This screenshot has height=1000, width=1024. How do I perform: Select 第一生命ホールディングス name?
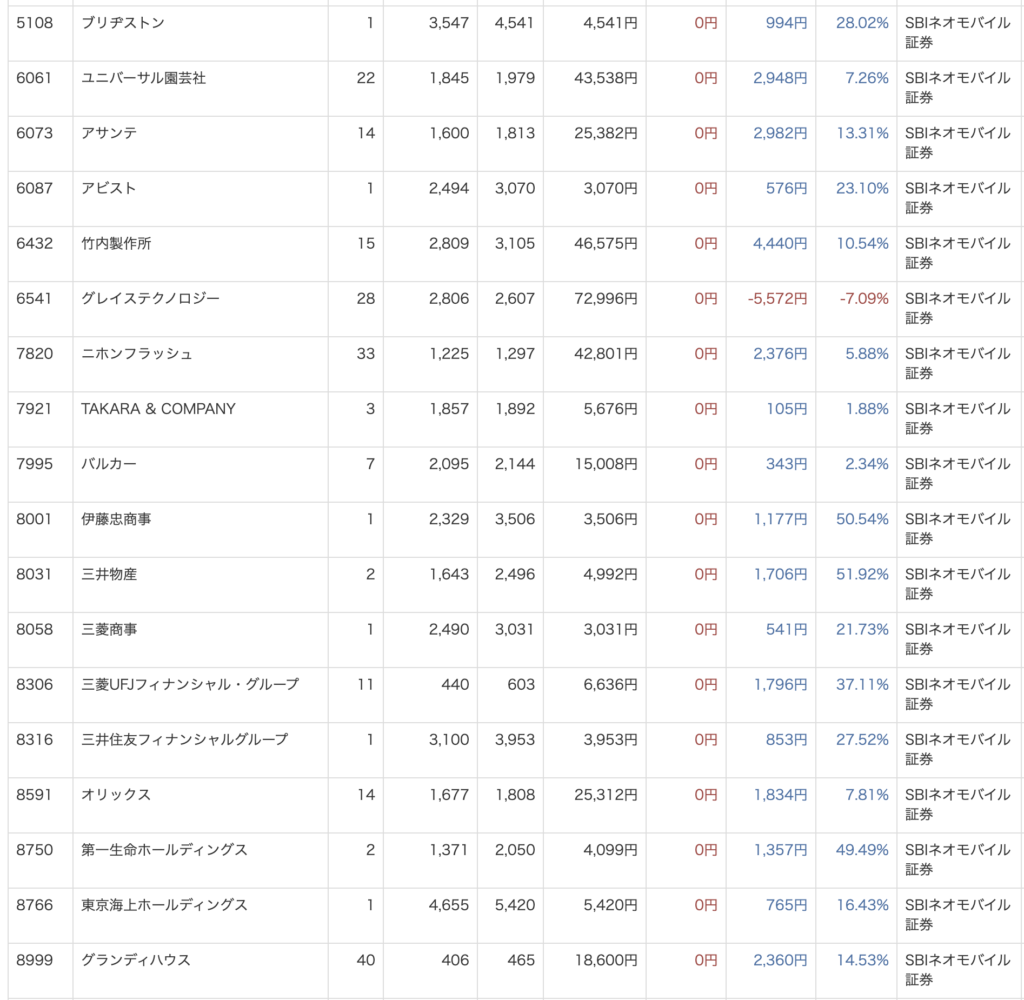pos(165,850)
